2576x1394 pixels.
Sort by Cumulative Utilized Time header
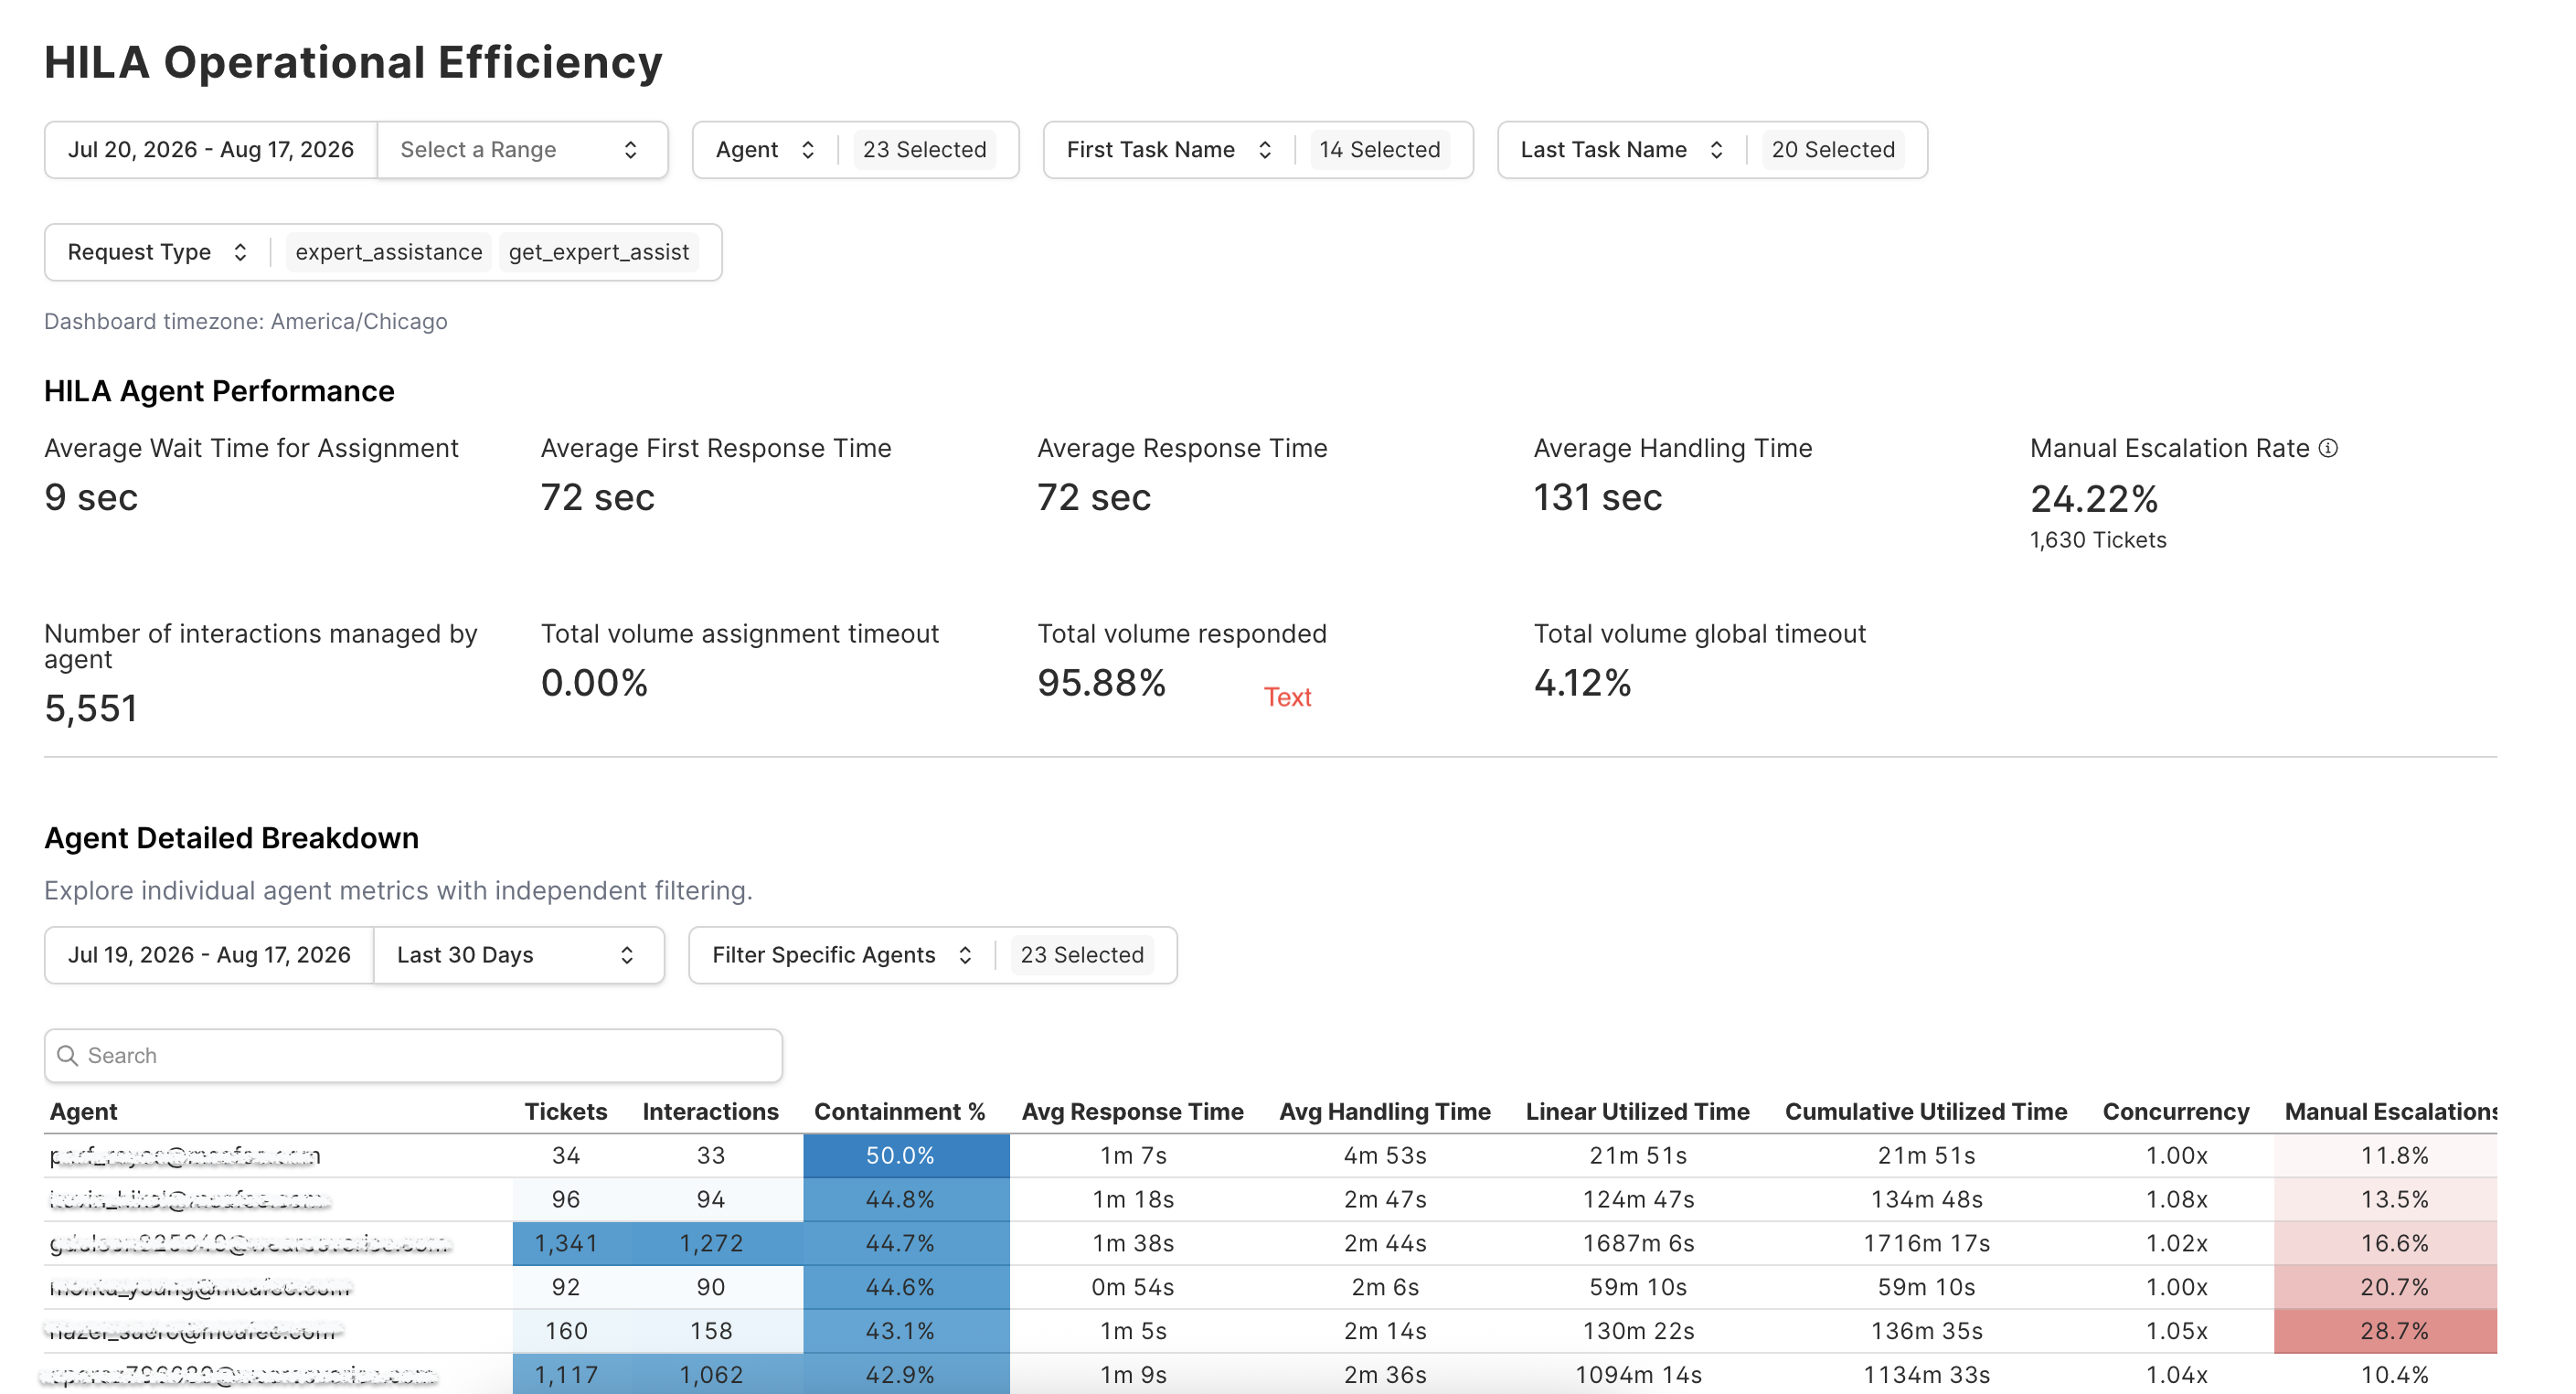(1925, 1111)
